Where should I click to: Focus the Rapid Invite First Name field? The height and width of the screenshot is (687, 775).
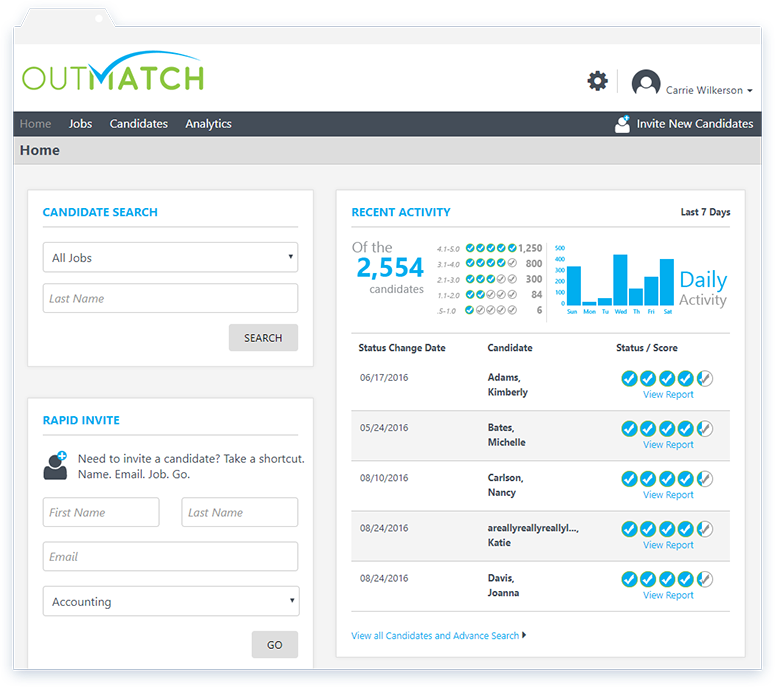pos(101,512)
